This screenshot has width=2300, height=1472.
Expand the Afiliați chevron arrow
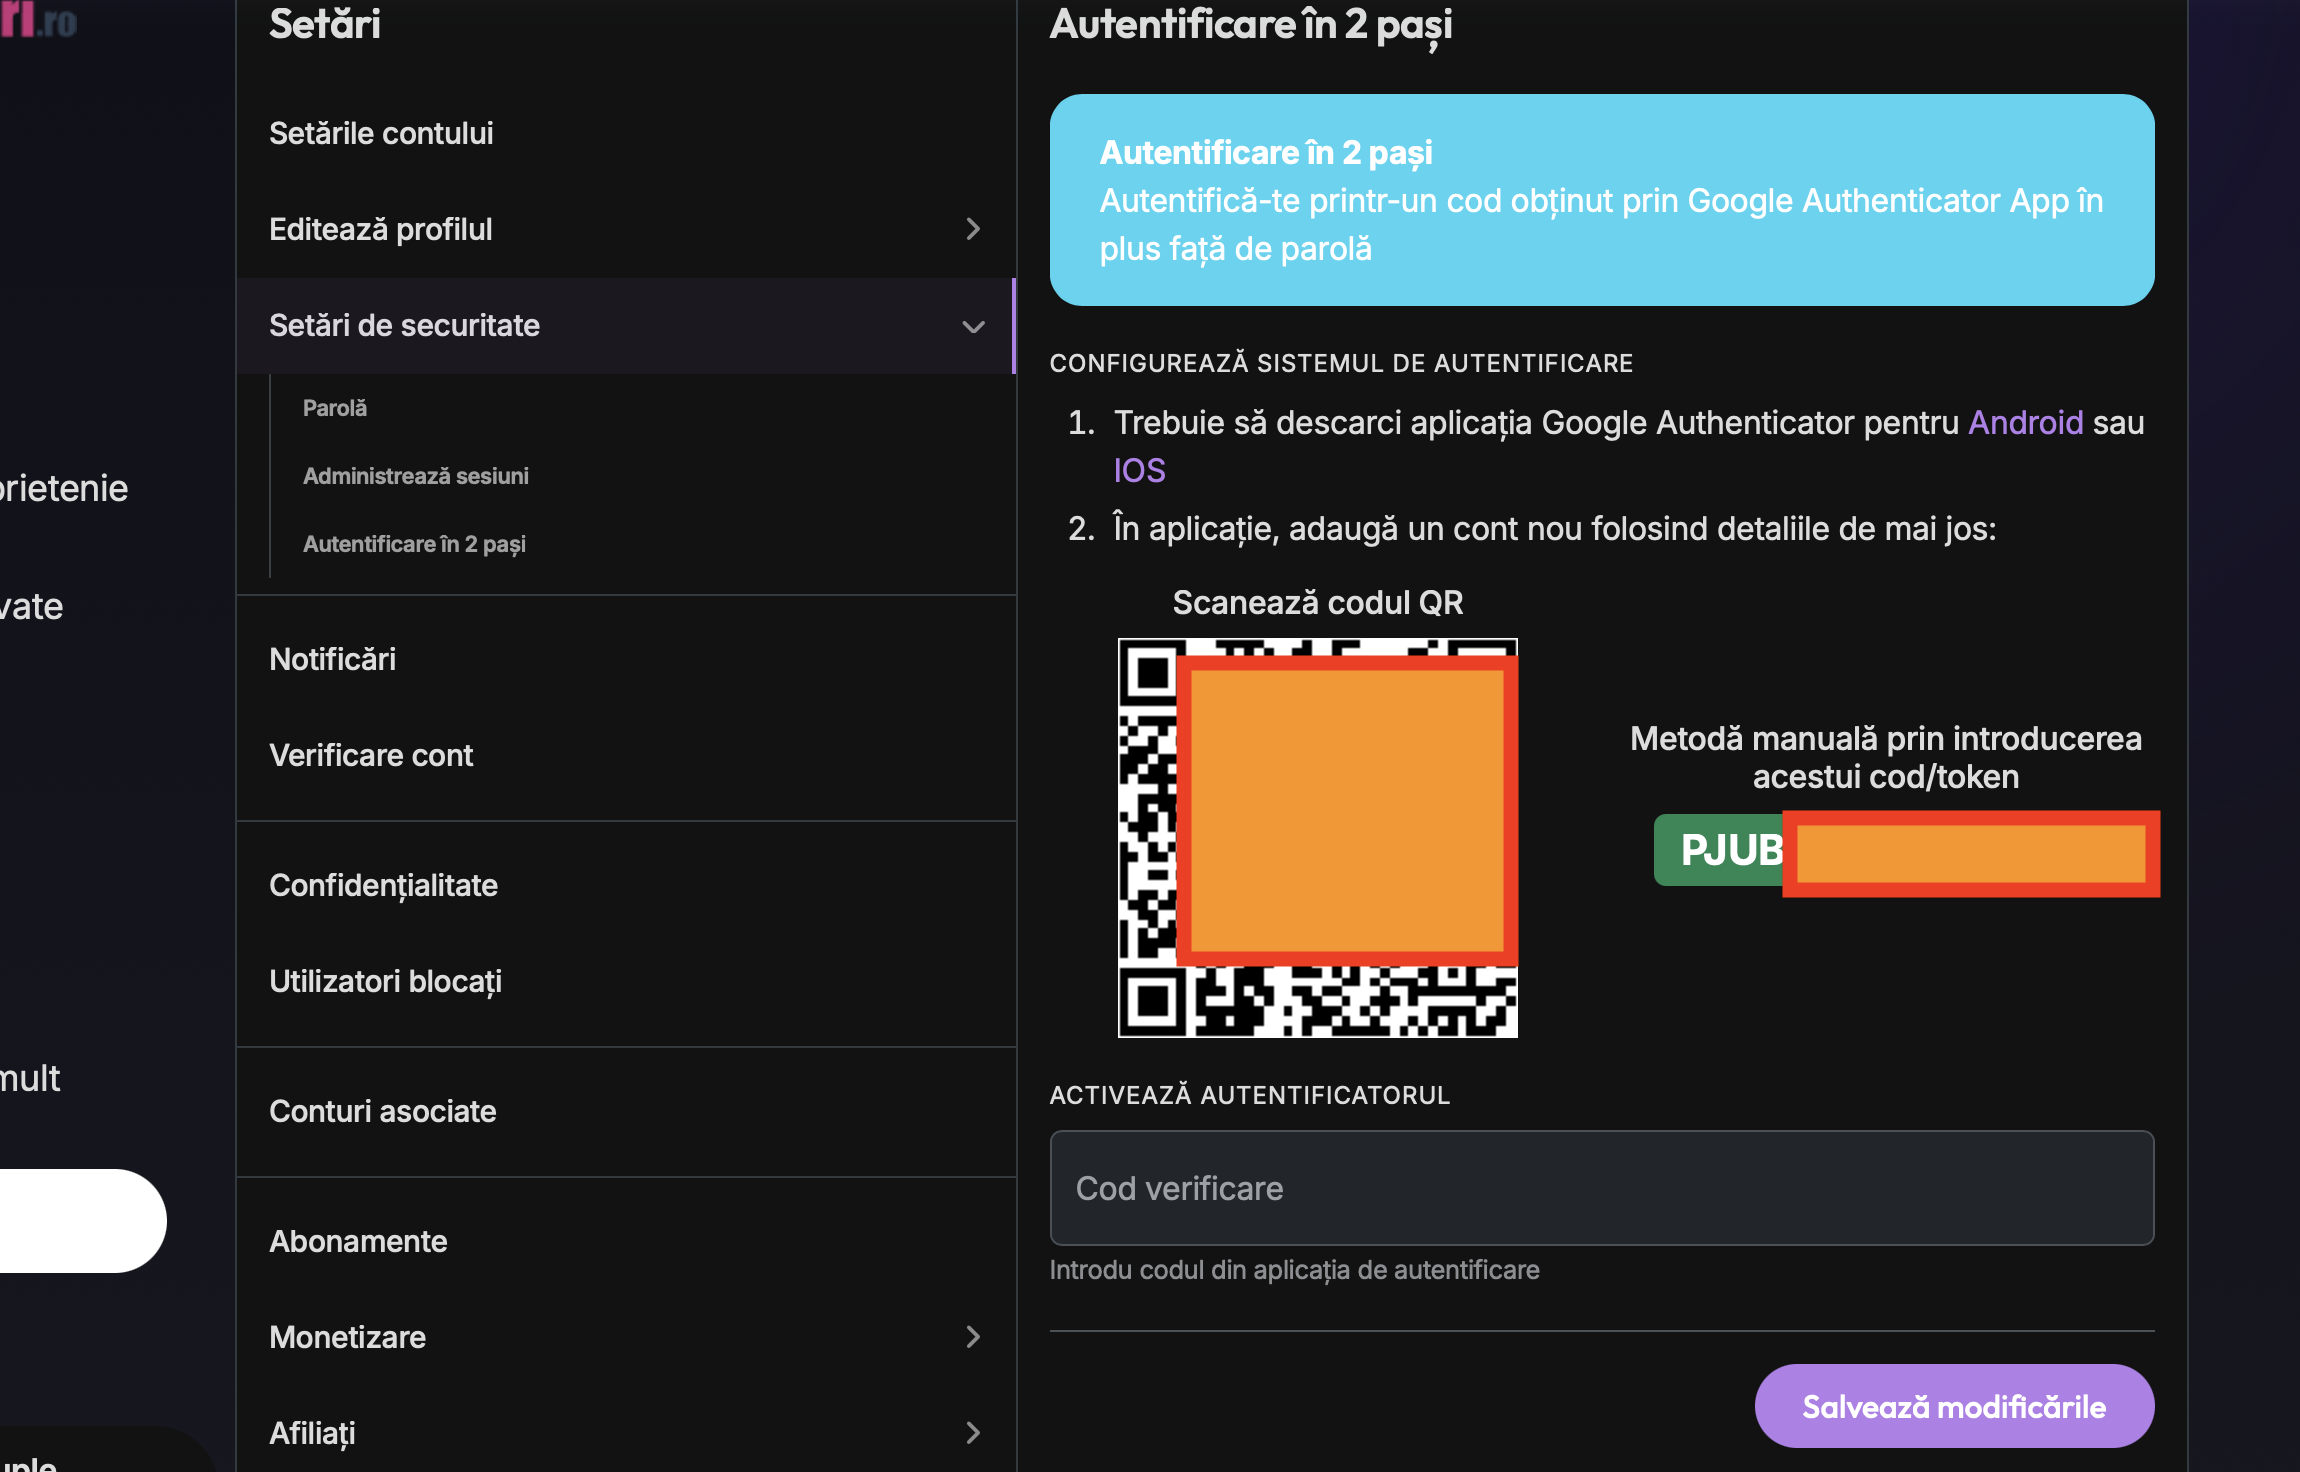[973, 1433]
